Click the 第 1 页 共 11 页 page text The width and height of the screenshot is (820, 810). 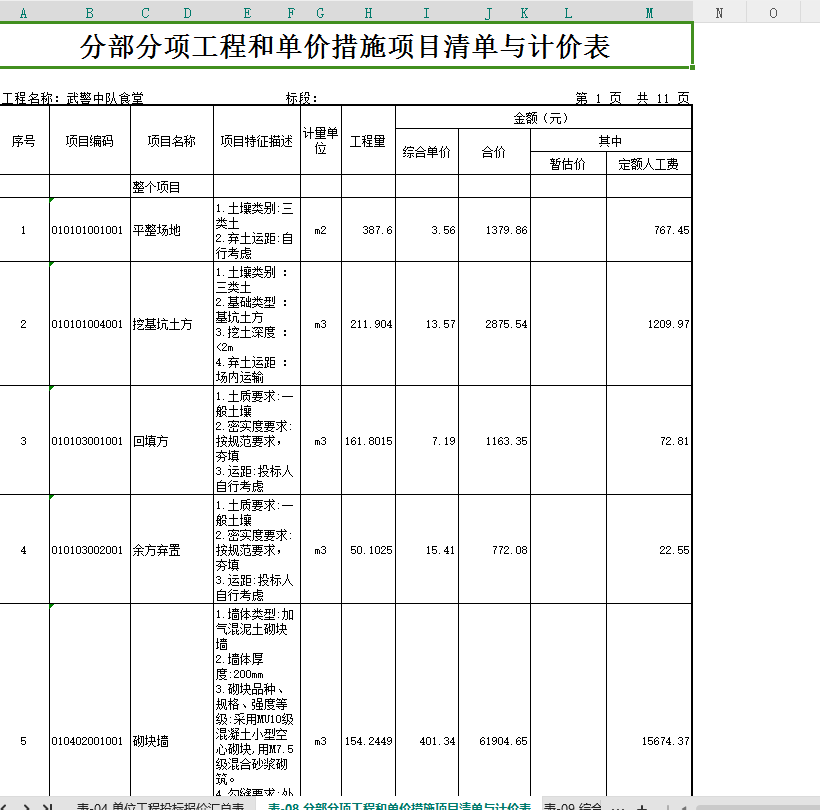pyautogui.click(x=632, y=98)
